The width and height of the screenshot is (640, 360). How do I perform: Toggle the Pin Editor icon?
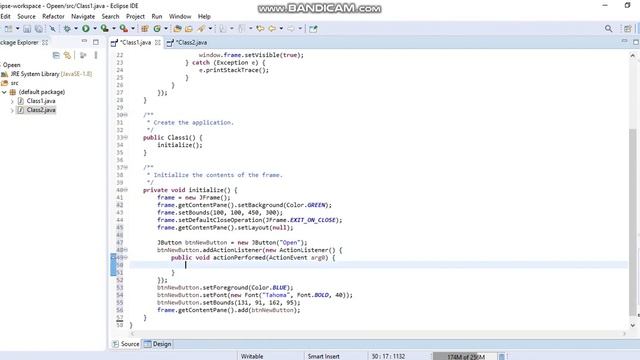click(313, 29)
